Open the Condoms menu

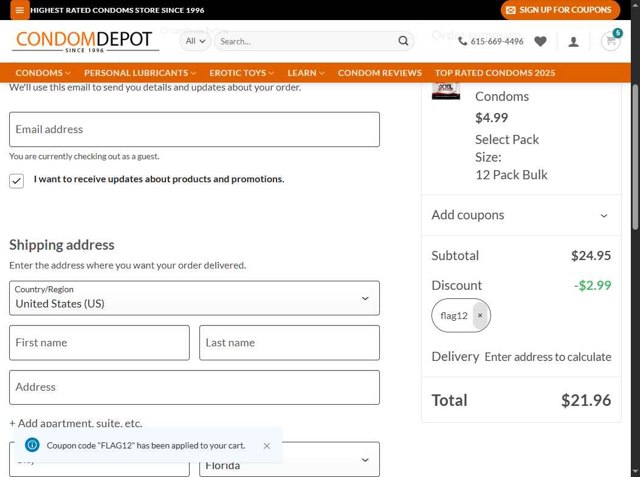pos(43,73)
